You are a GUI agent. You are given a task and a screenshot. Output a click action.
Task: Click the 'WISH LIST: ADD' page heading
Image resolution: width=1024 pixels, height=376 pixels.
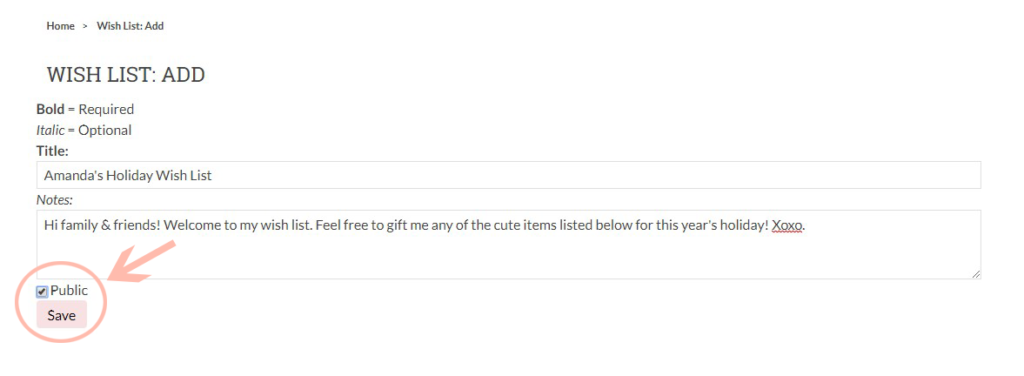tap(125, 74)
